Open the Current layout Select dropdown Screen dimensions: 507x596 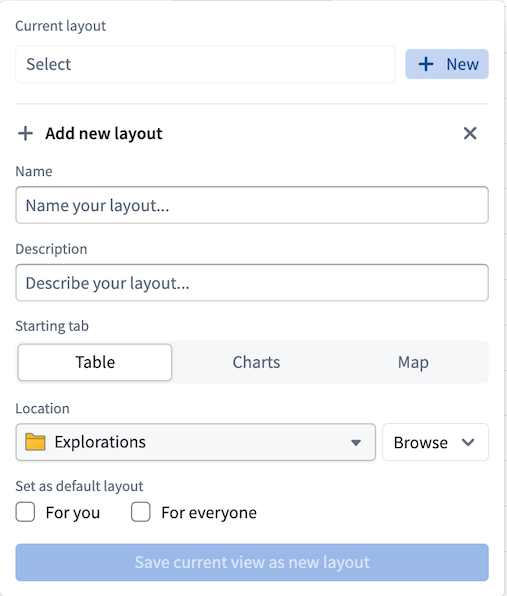click(x=205, y=64)
